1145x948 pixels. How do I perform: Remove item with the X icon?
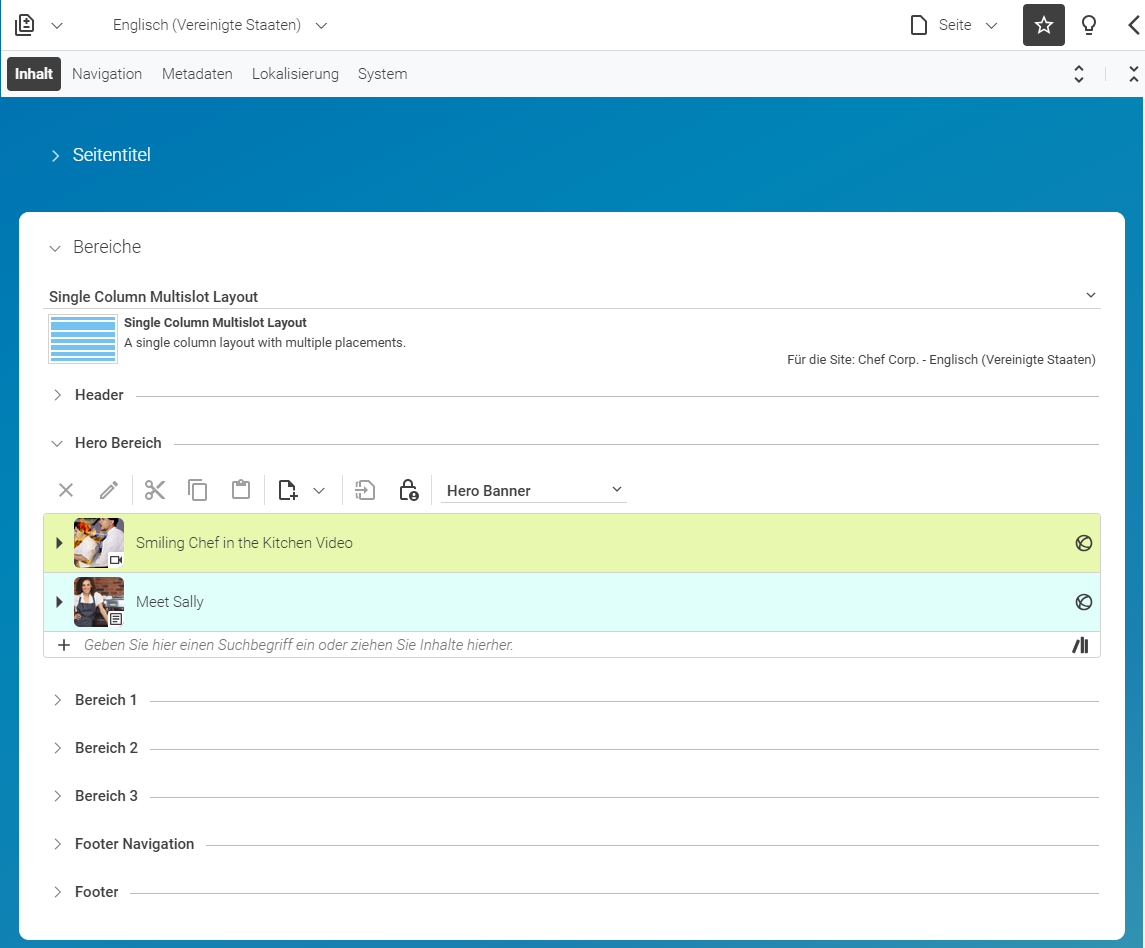click(x=66, y=490)
